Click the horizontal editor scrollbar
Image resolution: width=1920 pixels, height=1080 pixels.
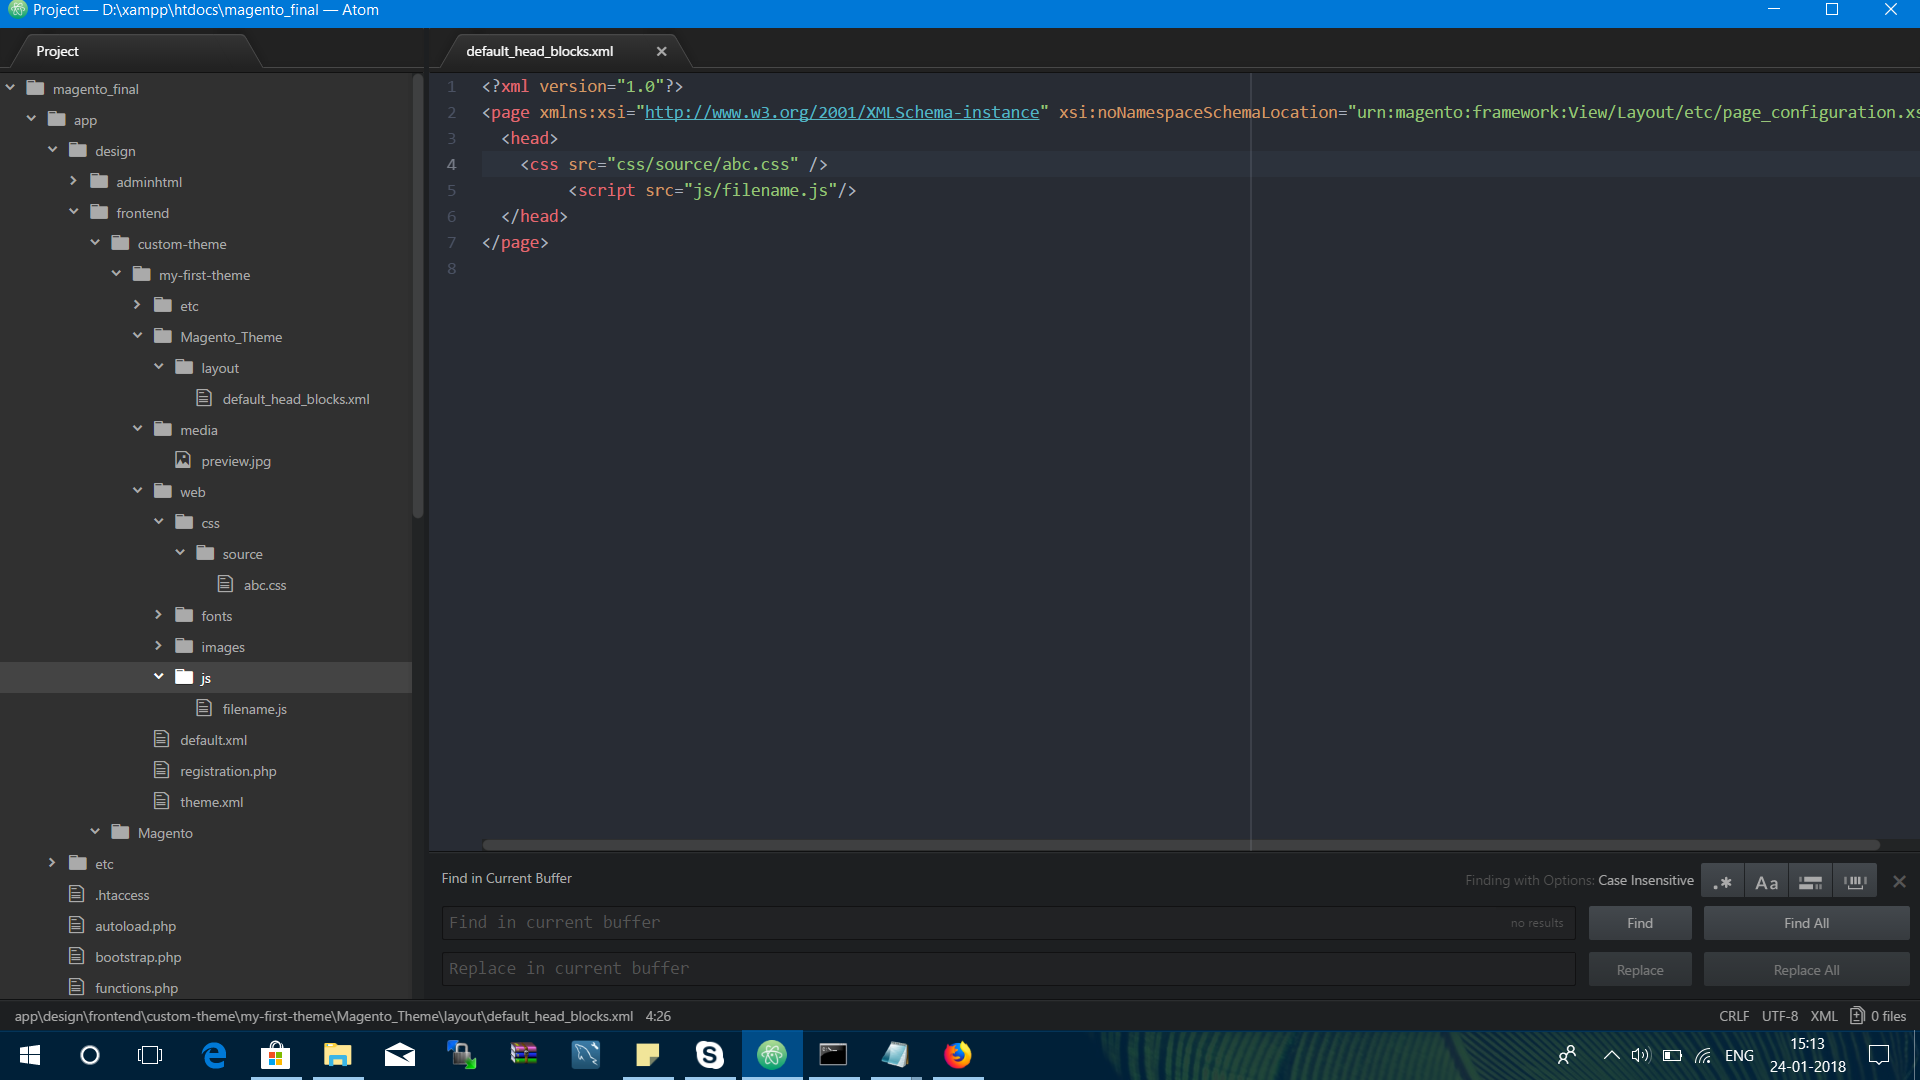coord(1180,845)
